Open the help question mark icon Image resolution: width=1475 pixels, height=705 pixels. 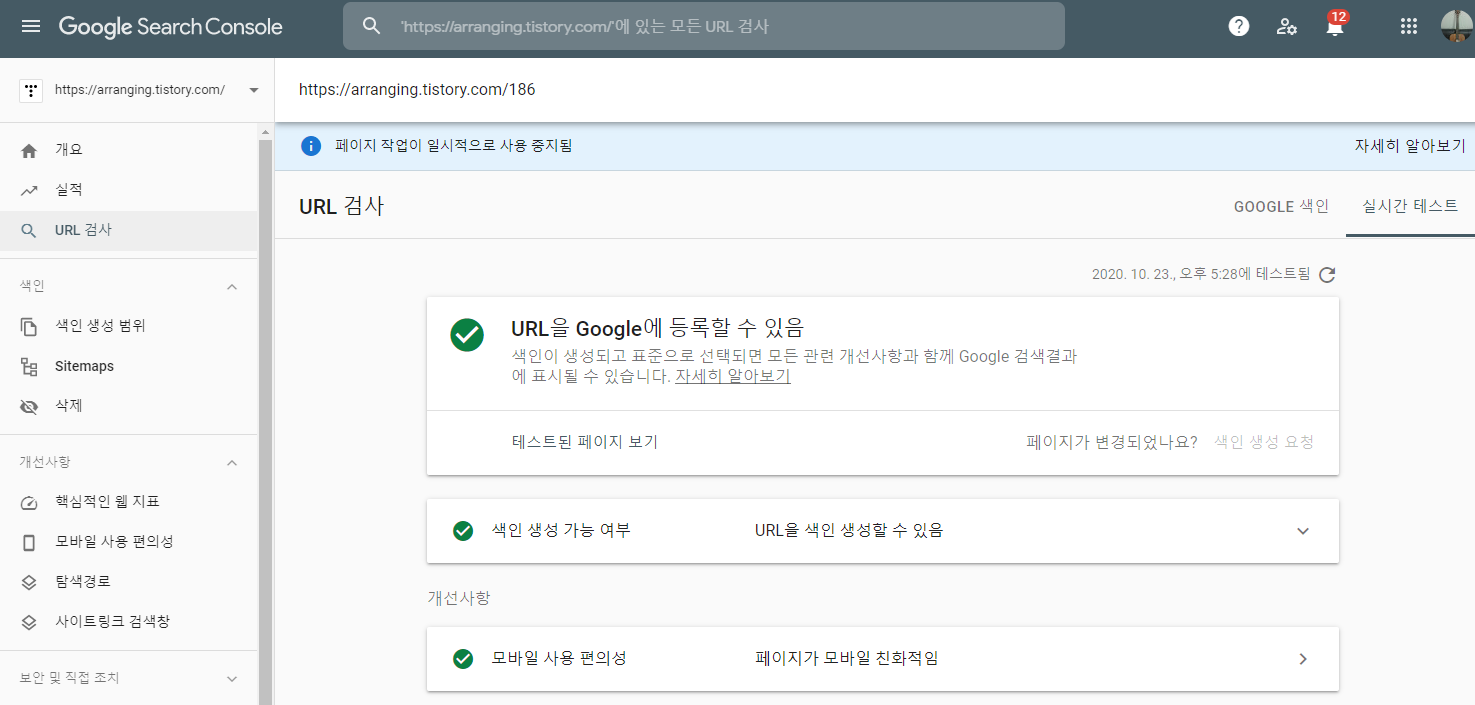coord(1239,27)
